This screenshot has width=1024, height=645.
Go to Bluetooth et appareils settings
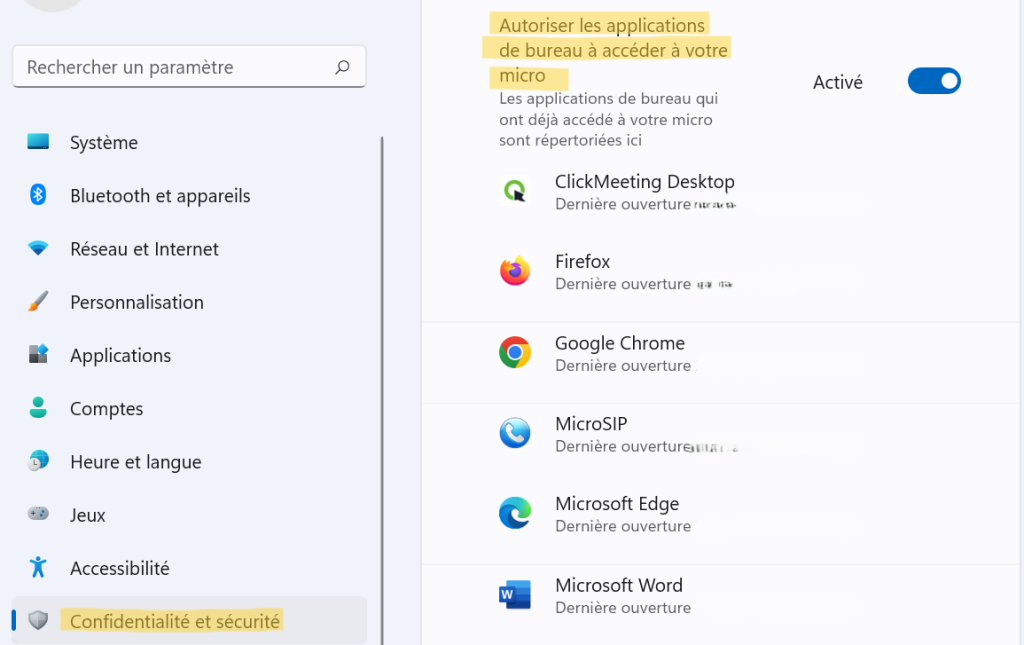[189, 195]
